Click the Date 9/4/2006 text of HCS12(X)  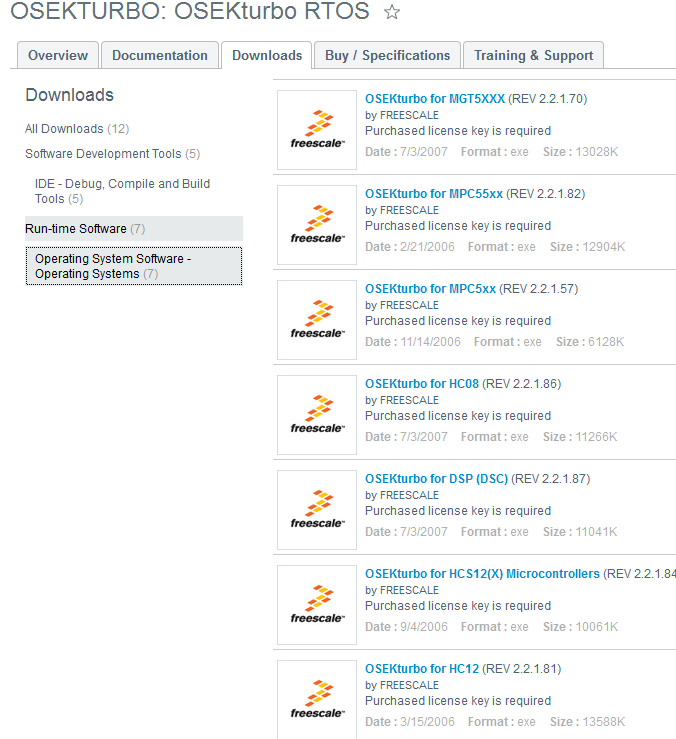click(x=406, y=626)
